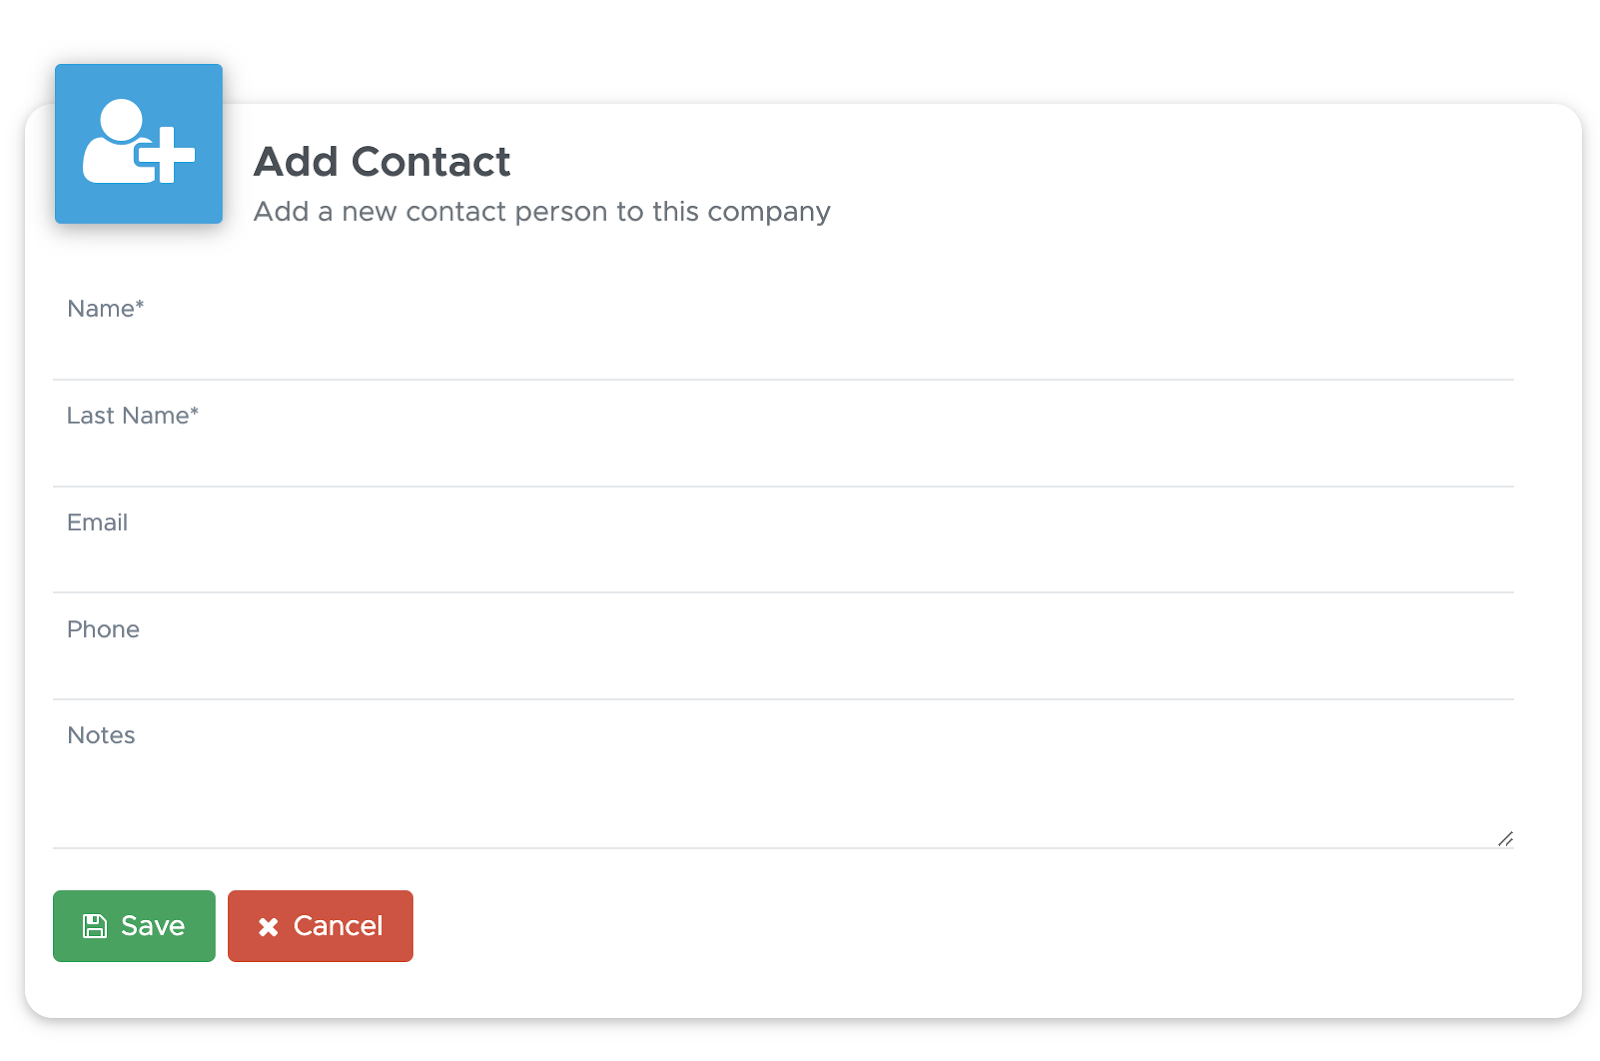
Task: Click the subtitle about new contact person
Action: pyautogui.click(x=542, y=212)
